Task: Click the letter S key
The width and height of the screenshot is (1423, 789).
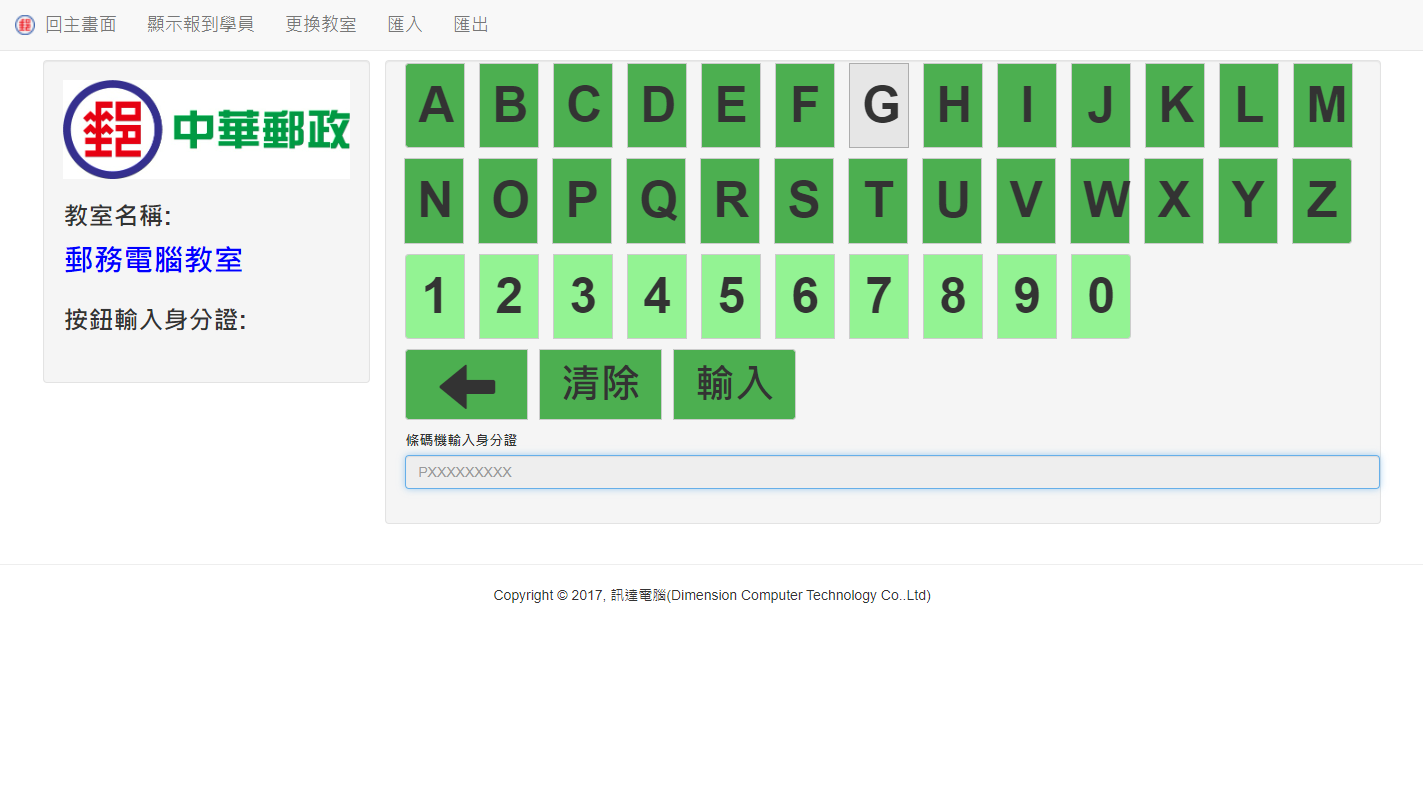Action: pos(804,201)
